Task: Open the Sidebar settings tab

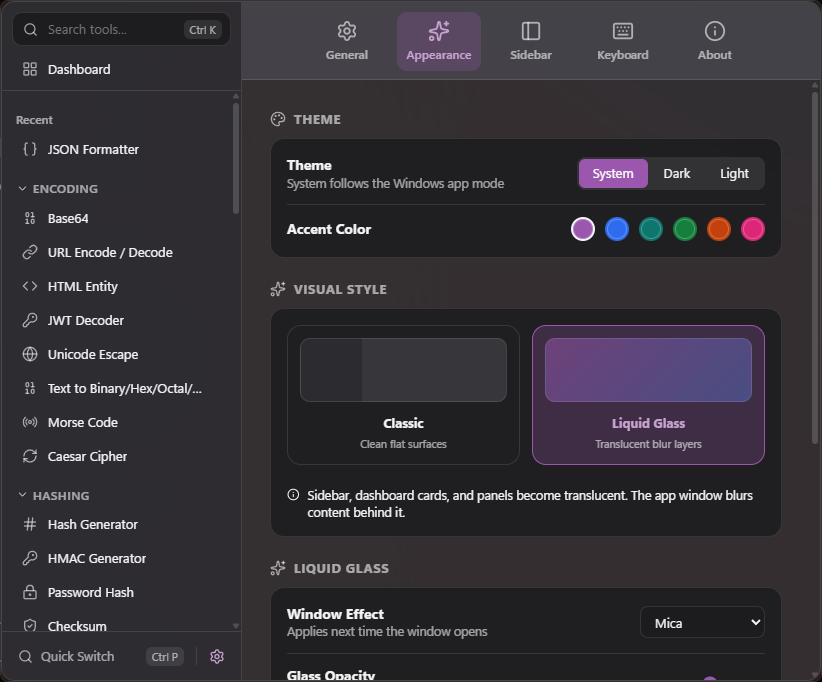Action: (531, 41)
